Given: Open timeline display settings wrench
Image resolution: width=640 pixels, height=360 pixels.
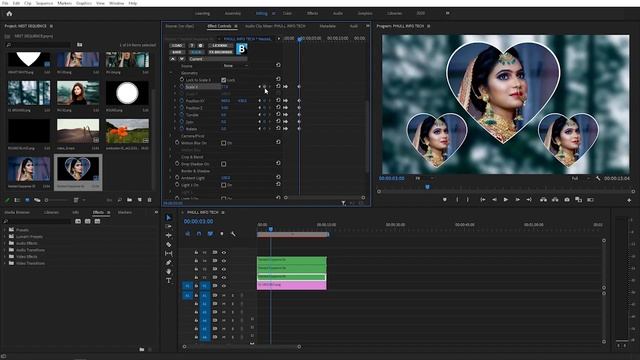Looking at the screenshot, I should tap(233, 234).
